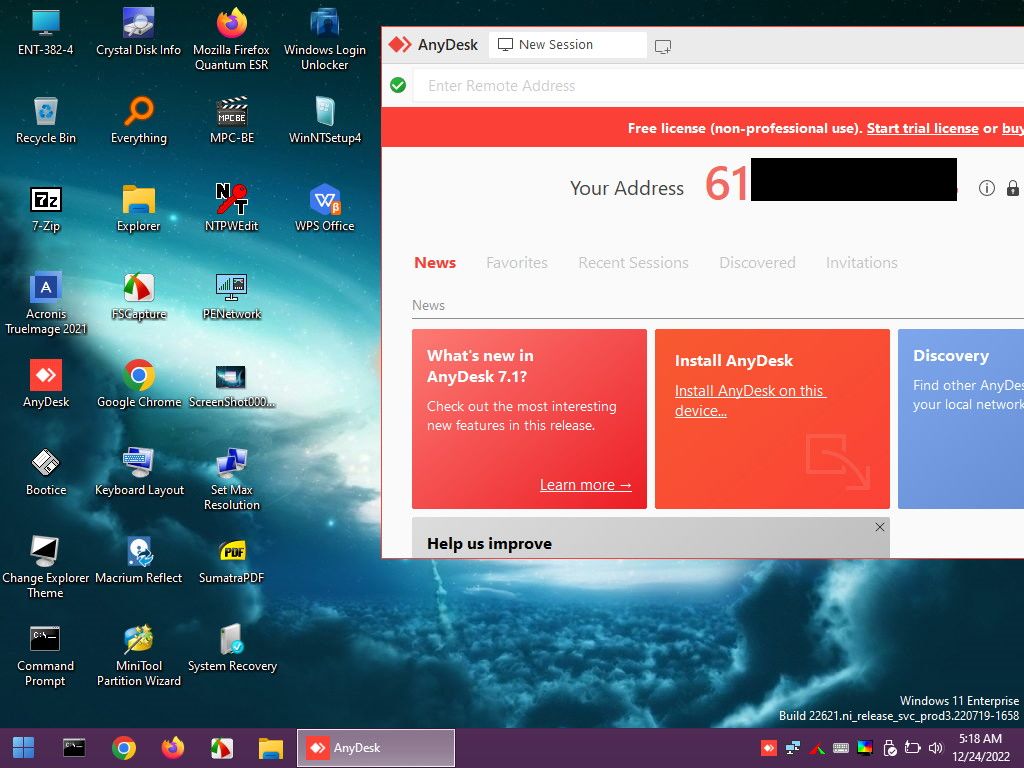
Task: Open Keyboard Layout desktop icon
Action: pos(138,472)
